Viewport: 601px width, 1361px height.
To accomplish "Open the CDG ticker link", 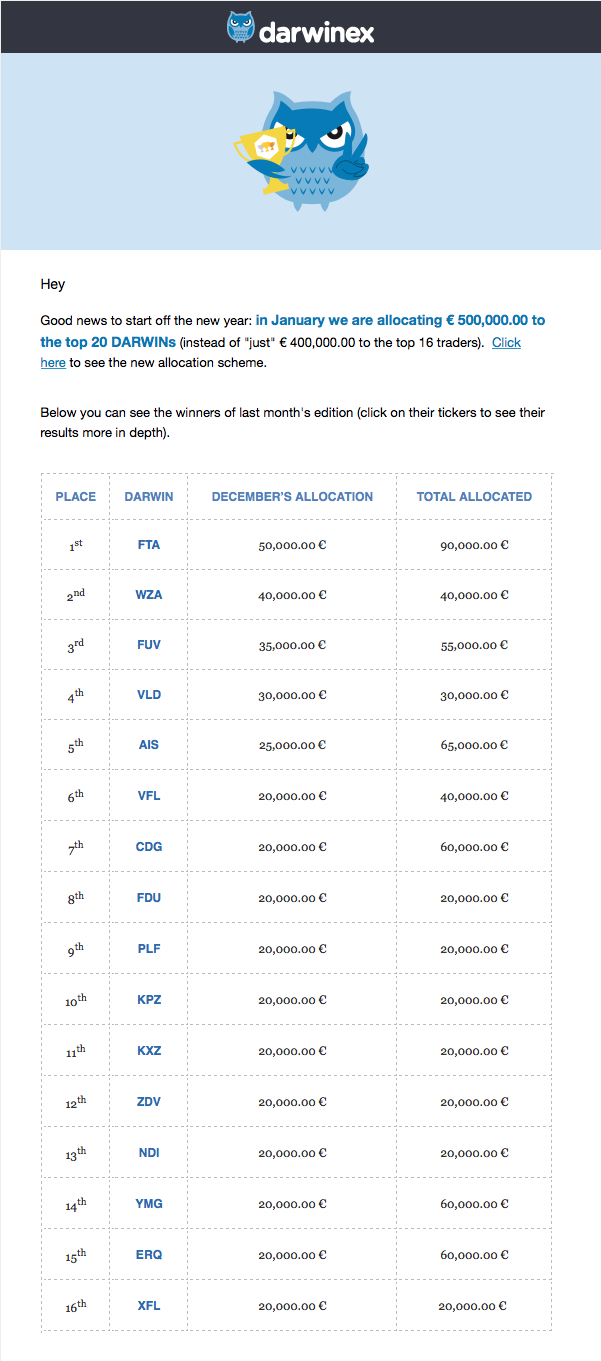I will click(x=149, y=847).
